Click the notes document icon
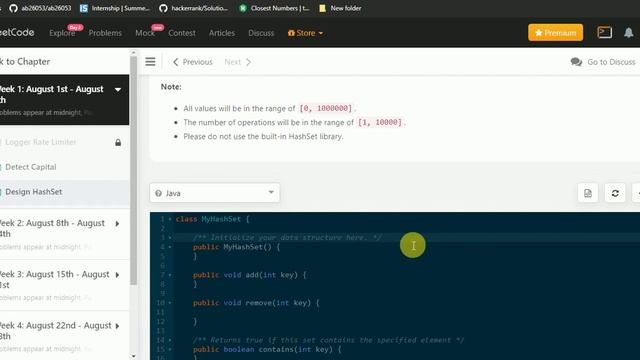This screenshot has height=360, width=640. point(588,193)
